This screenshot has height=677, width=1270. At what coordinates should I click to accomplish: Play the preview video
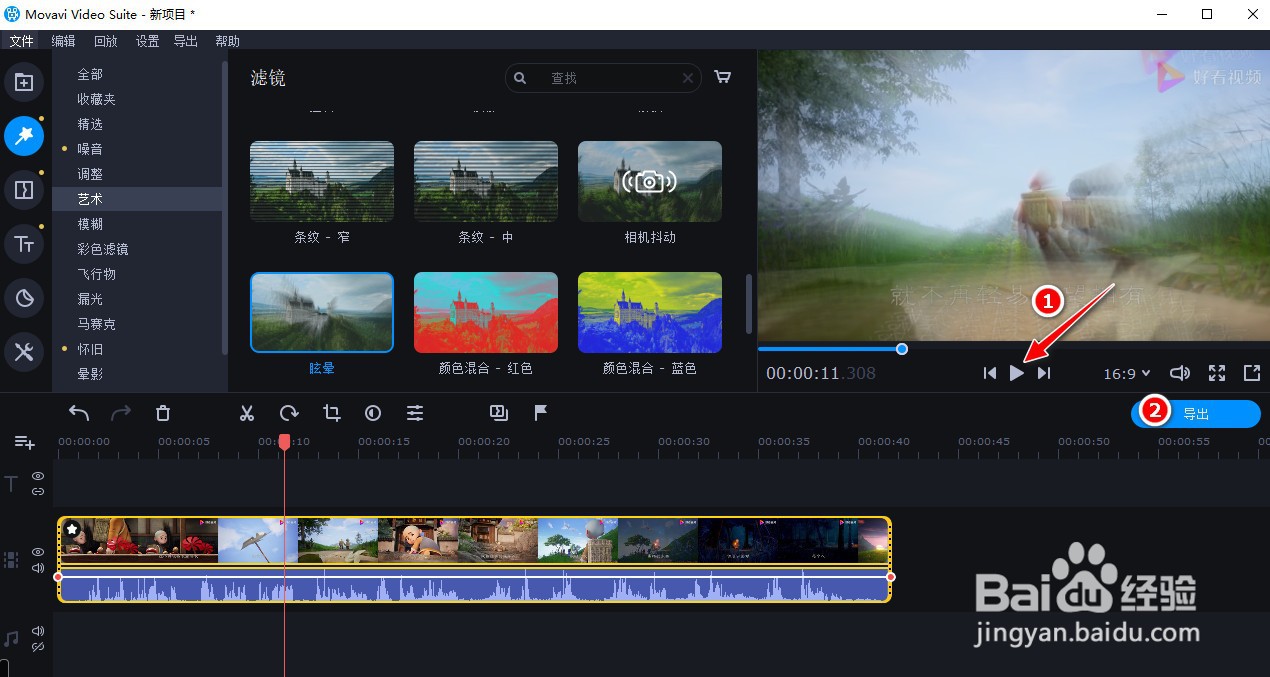tap(1016, 373)
